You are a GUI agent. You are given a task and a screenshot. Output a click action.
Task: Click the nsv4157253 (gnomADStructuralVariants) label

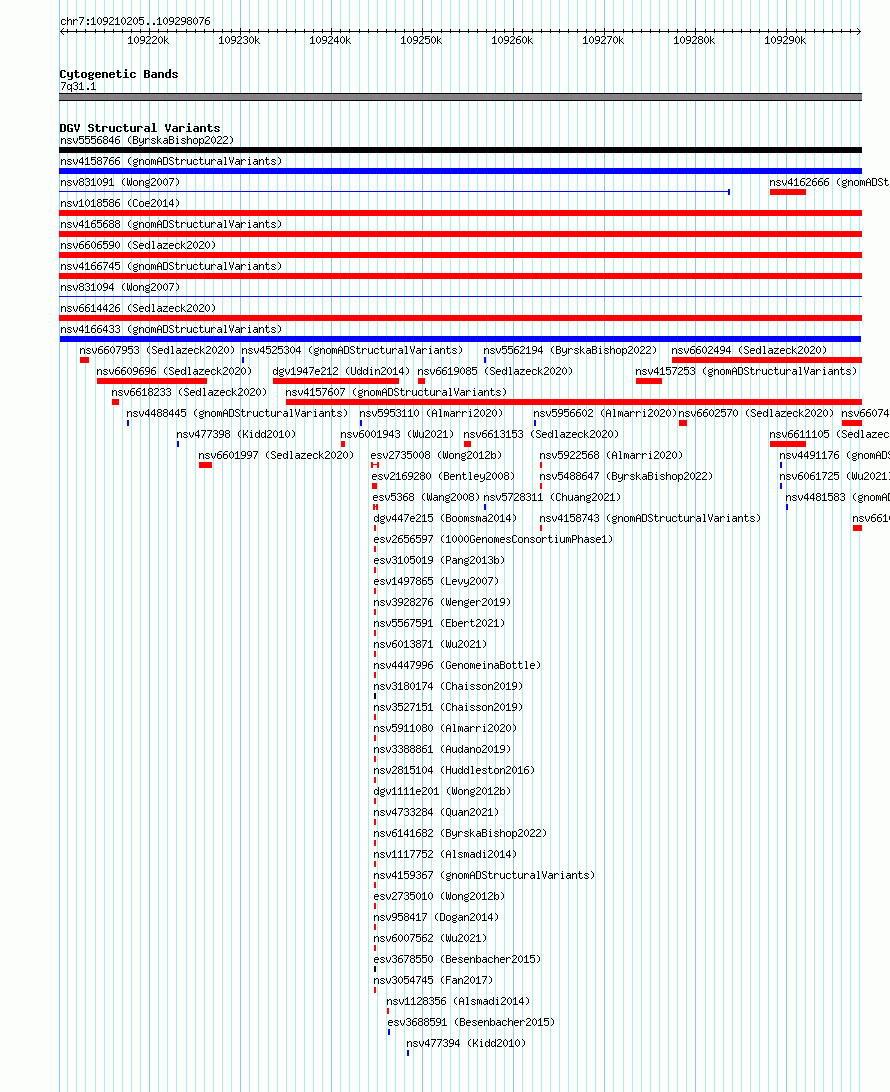pyautogui.click(x=747, y=371)
